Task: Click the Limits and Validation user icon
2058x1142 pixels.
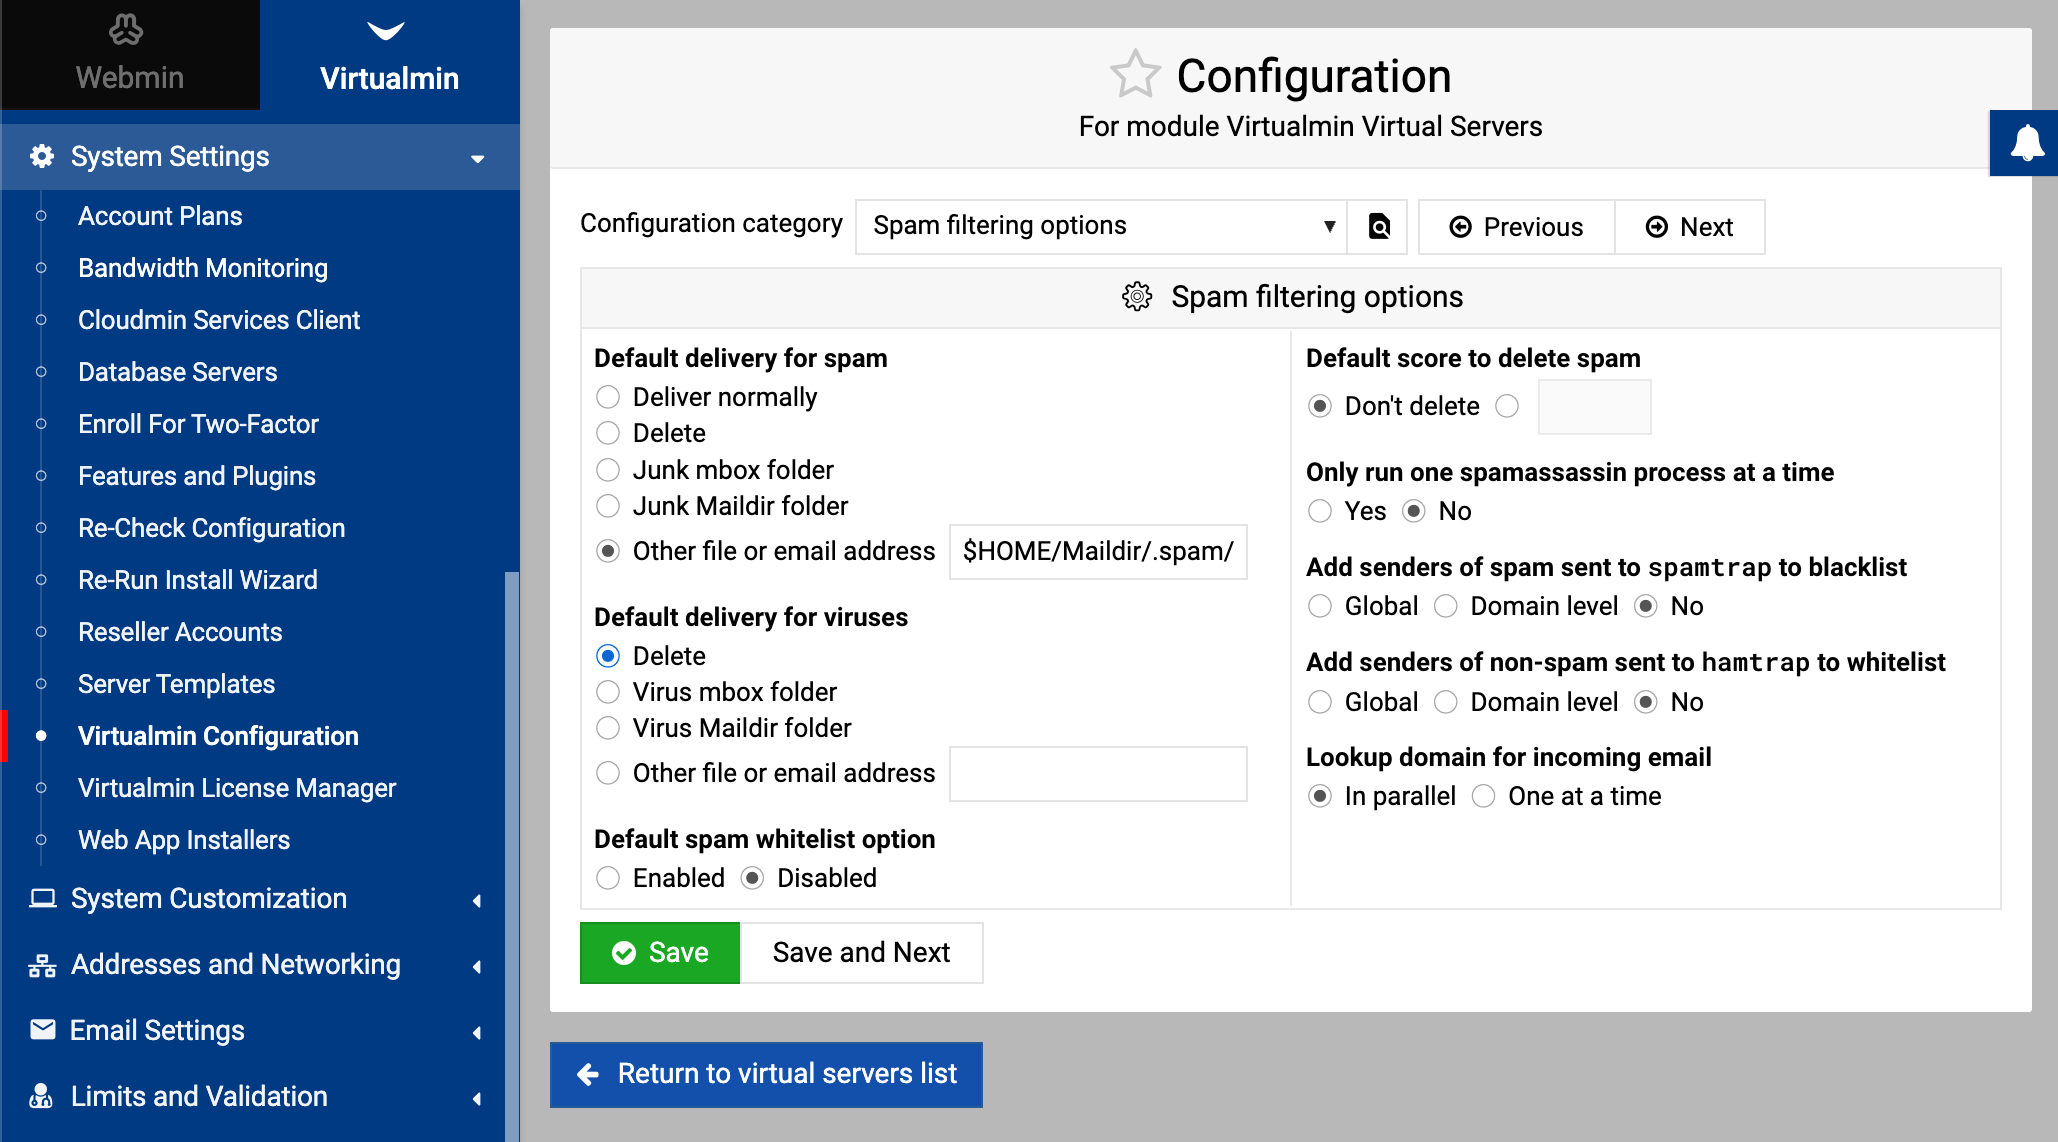Action: click(x=42, y=1096)
